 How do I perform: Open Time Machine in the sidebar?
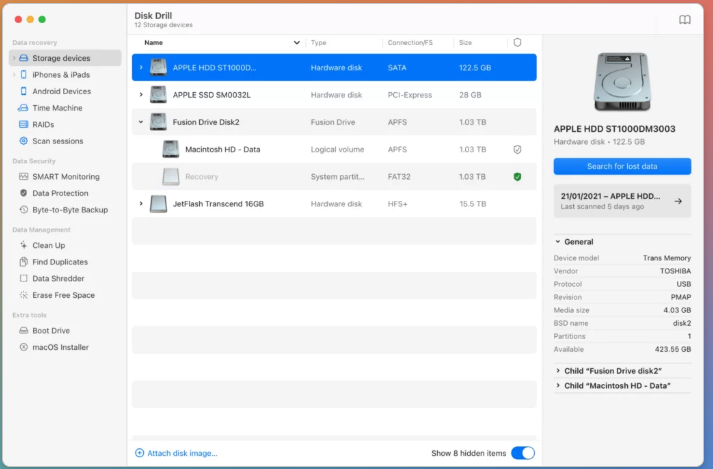[57, 108]
